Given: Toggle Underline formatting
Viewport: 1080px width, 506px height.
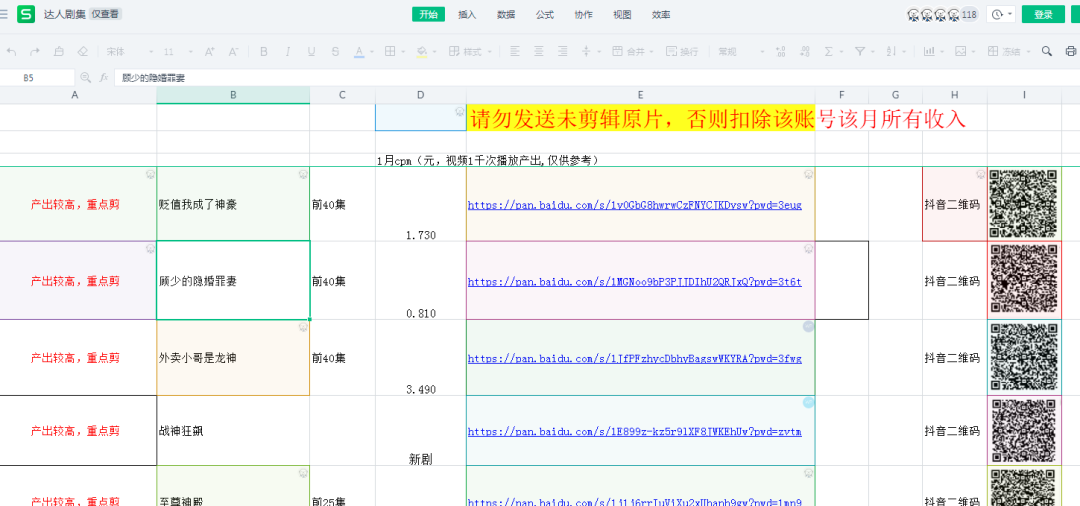Looking at the screenshot, I should pos(311,52).
